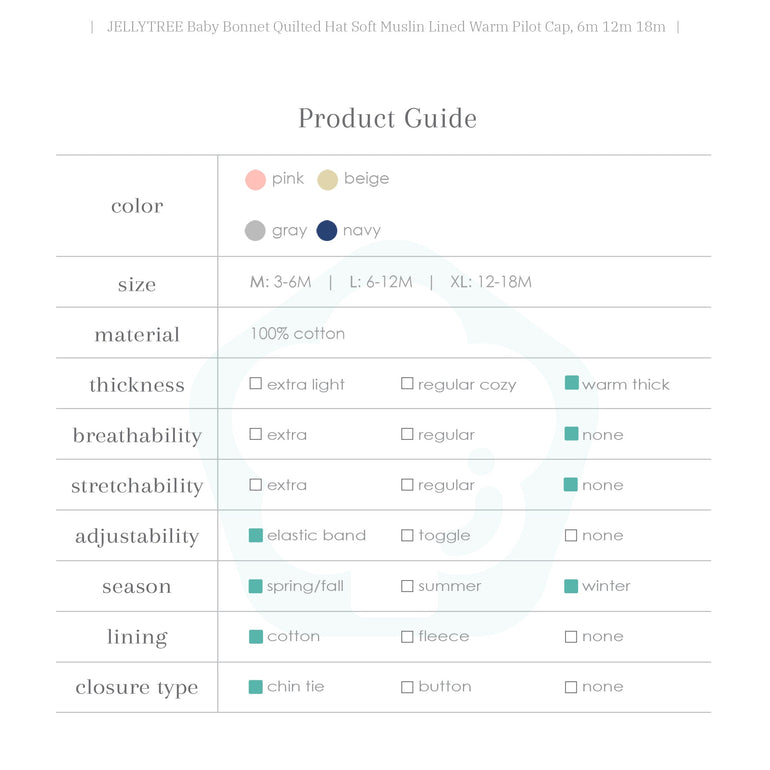Viewport: 770px width, 770px height.
Task: Check the toggle adjustability box
Action: coord(407,536)
